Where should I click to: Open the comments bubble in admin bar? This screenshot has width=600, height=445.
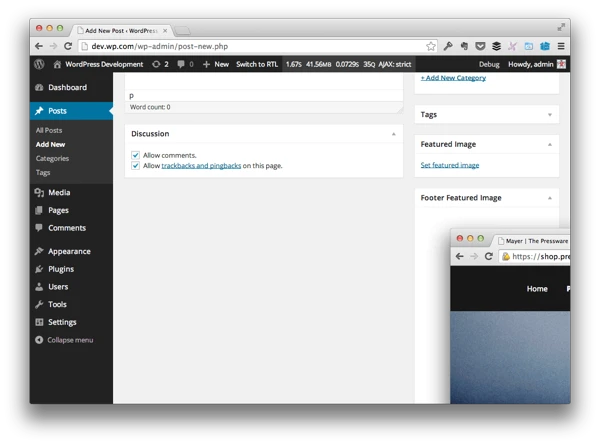pyautogui.click(x=184, y=64)
